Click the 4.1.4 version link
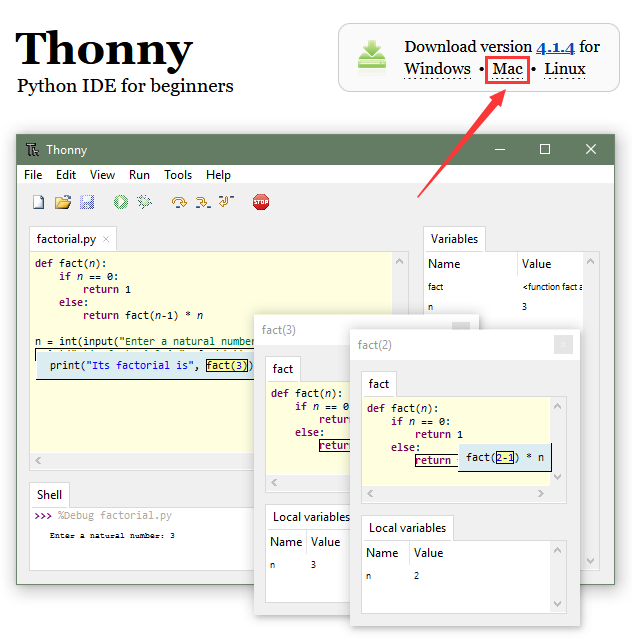Image resolution: width=632 pixels, height=639 pixels. coord(555,48)
